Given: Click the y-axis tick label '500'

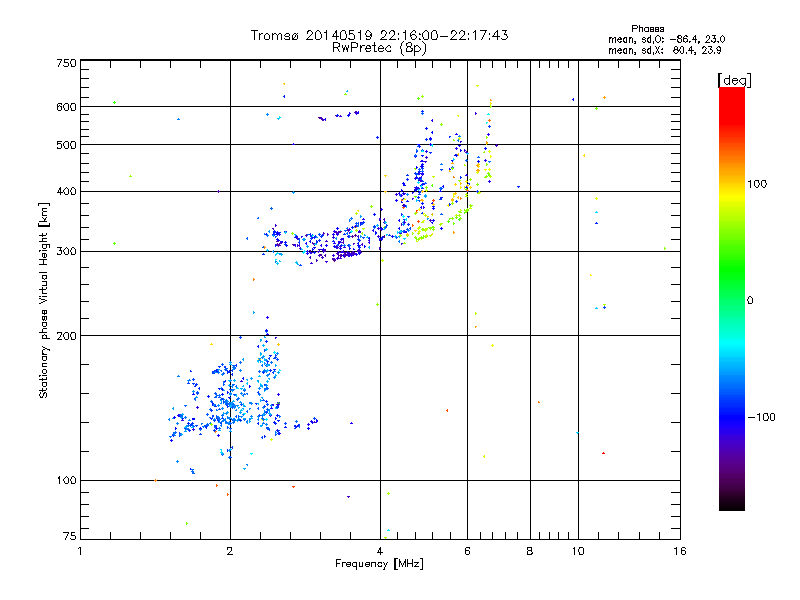Looking at the screenshot, I should [66, 145].
